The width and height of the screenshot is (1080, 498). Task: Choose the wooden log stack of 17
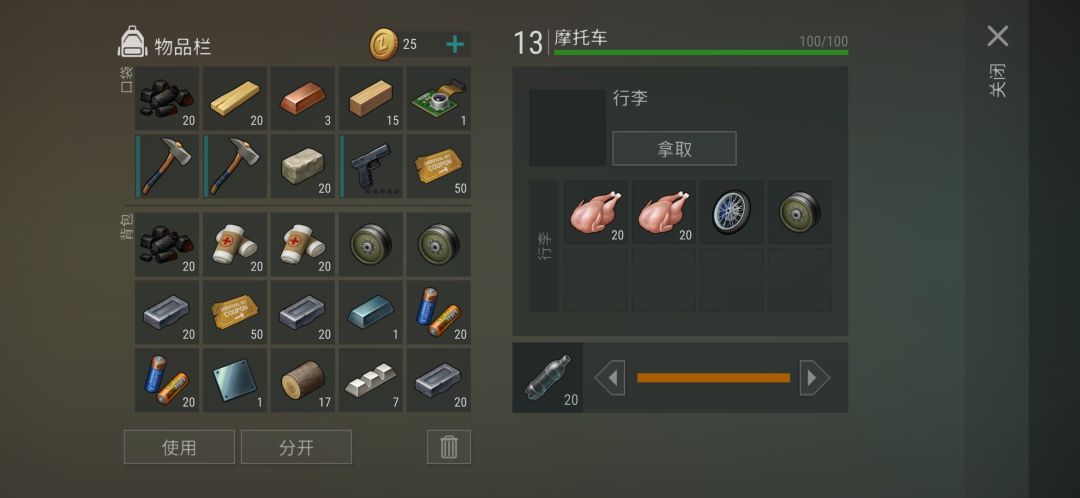pyautogui.click(x=303, y=380)
